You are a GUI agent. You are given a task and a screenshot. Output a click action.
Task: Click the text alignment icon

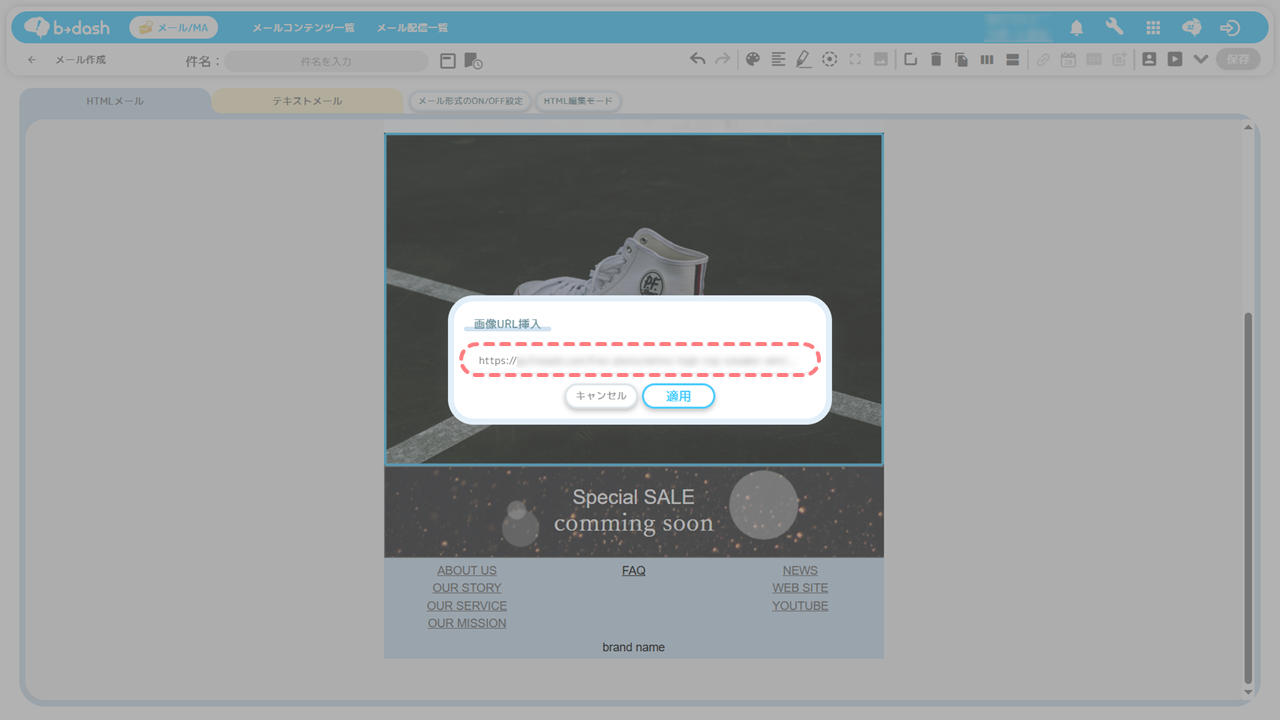[779, 59]
